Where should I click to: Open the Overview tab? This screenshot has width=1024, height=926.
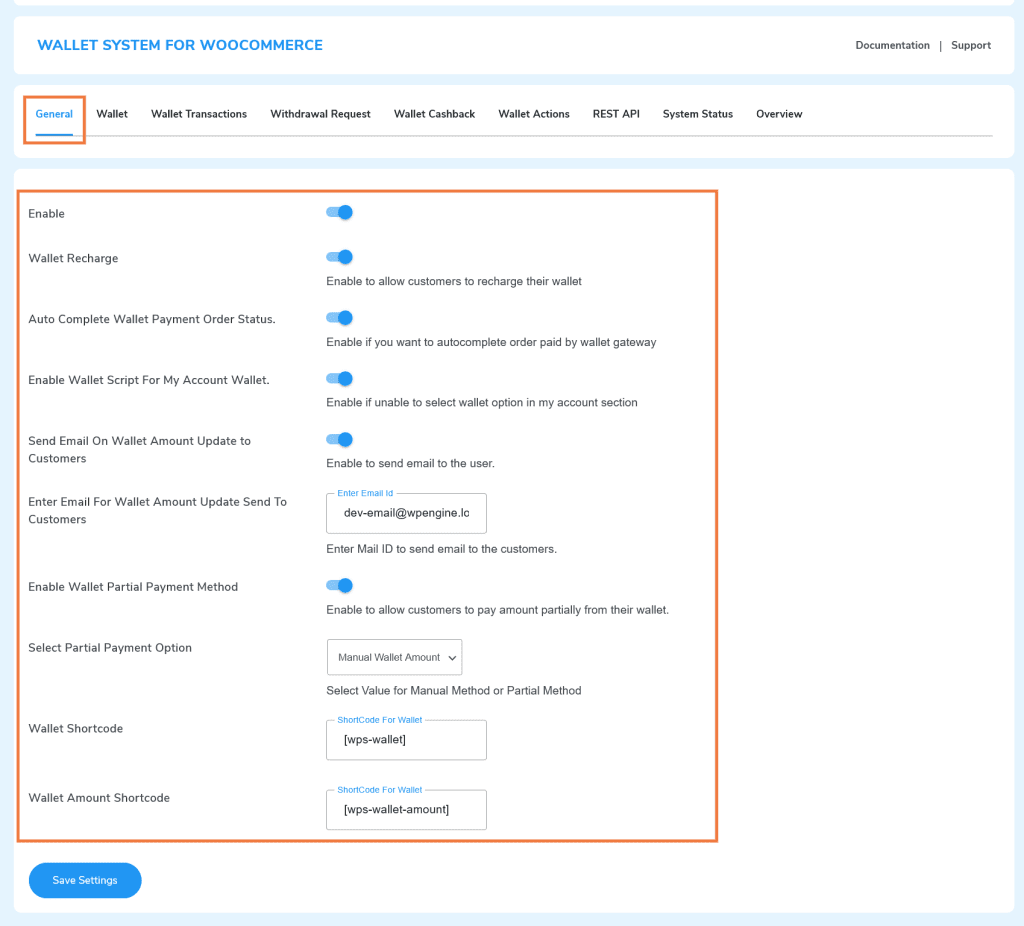click(x=778, y=114)
